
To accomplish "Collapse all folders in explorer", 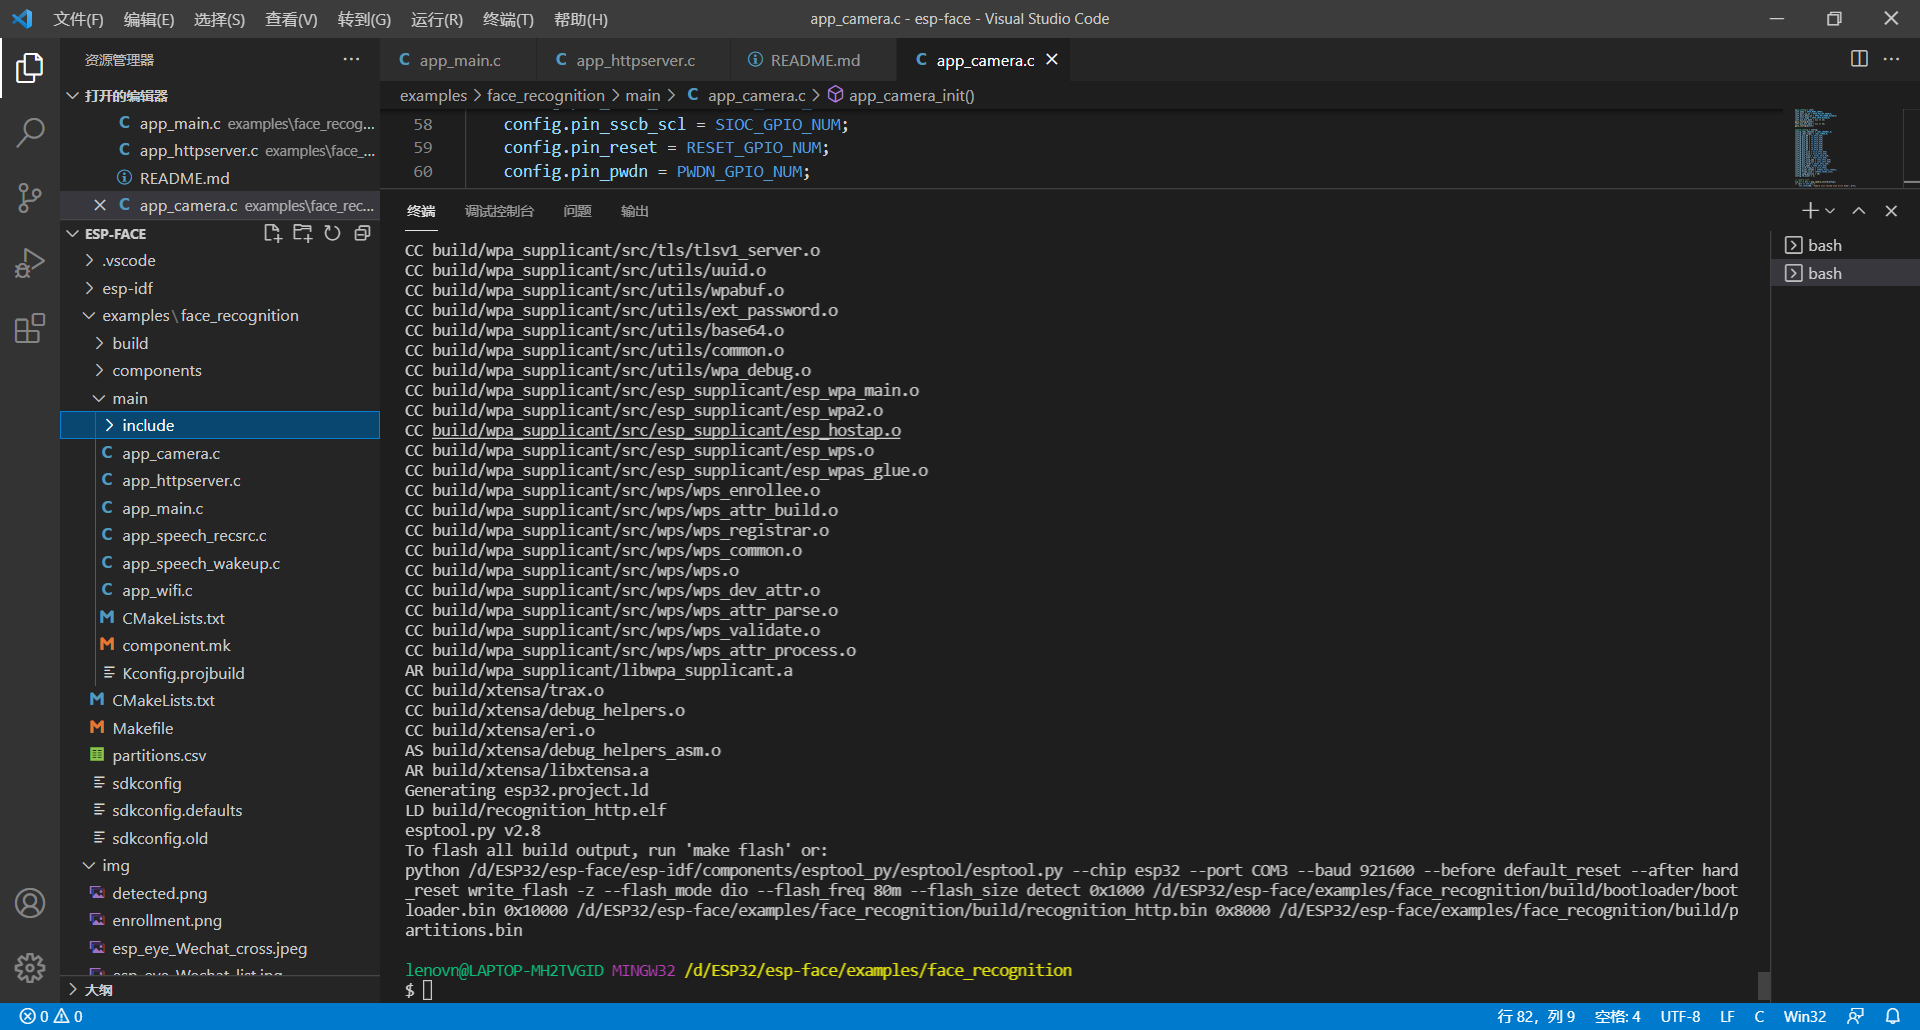I will [x=362, y=233].
